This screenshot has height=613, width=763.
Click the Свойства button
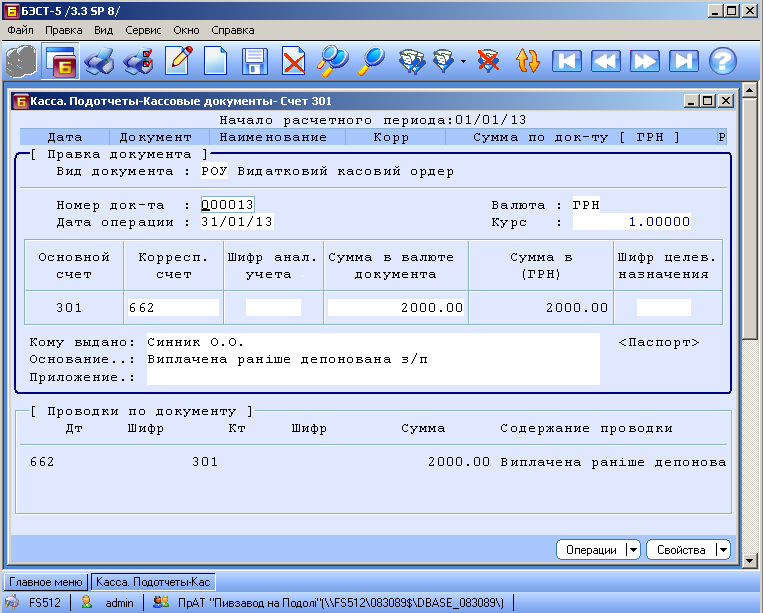tap(681, 550)
